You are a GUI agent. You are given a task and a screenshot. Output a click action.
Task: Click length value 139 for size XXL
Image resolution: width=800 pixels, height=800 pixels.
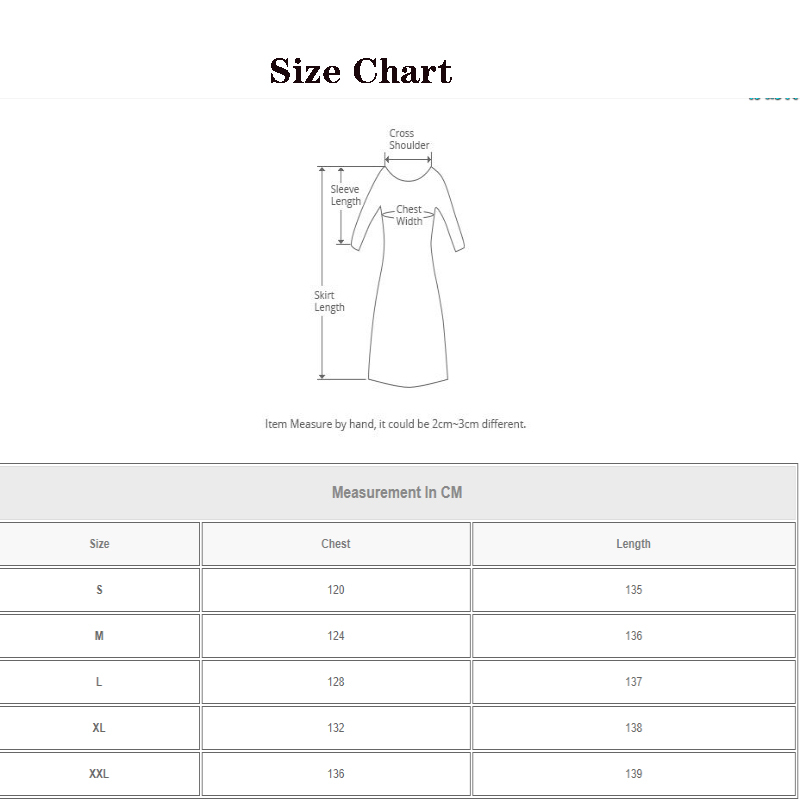634,774
